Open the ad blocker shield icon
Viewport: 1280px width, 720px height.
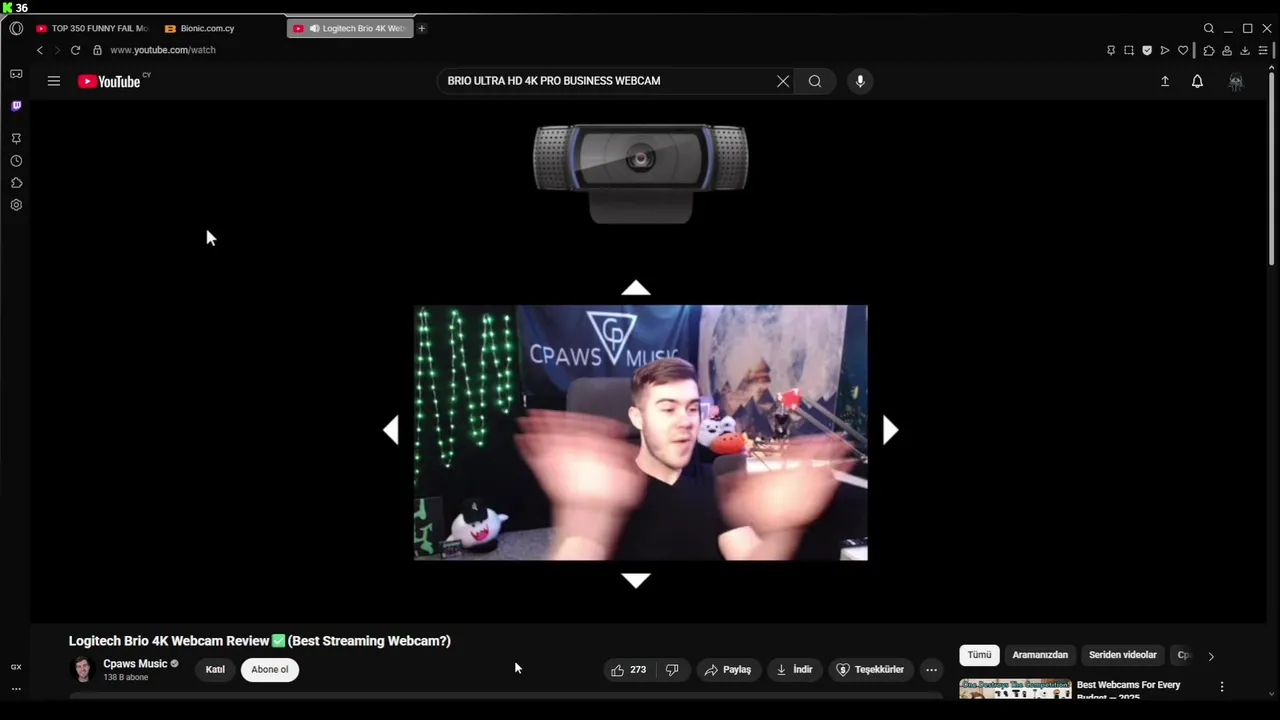(x=1147, y=50)
